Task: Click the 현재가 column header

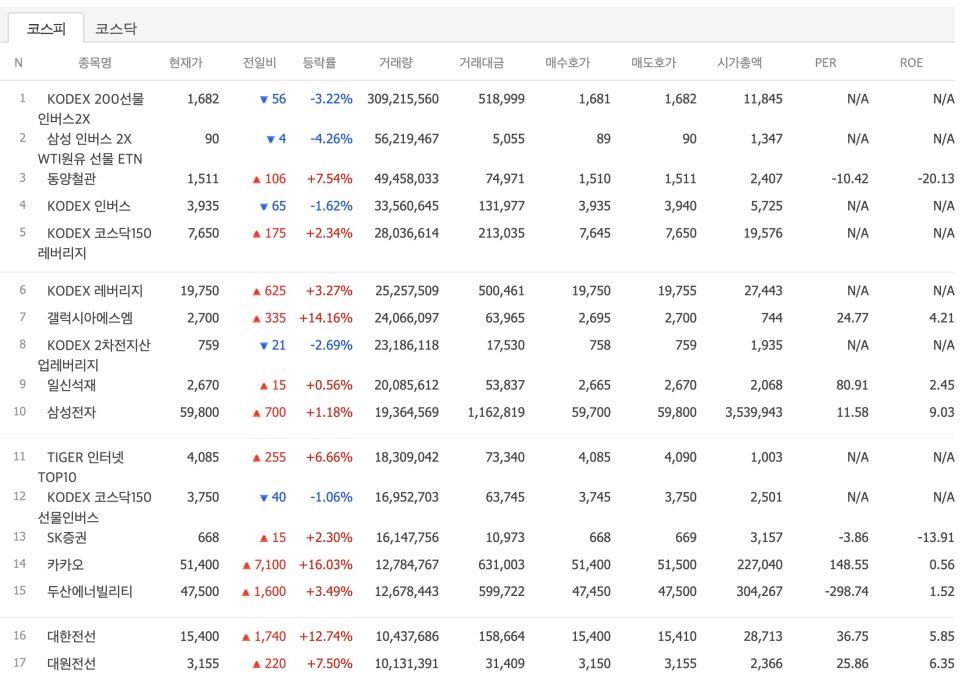Action: click(185, 62)
